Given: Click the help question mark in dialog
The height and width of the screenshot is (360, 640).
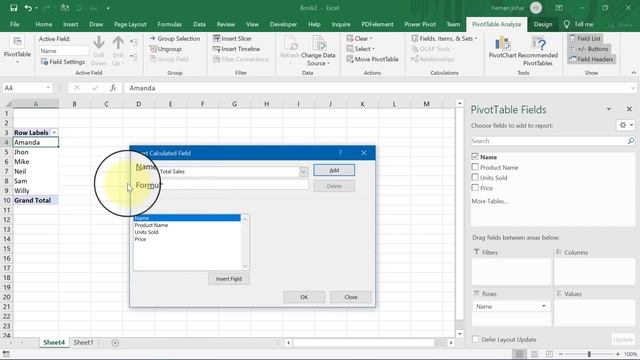Looking at the screenshot, I should point(340,153).
